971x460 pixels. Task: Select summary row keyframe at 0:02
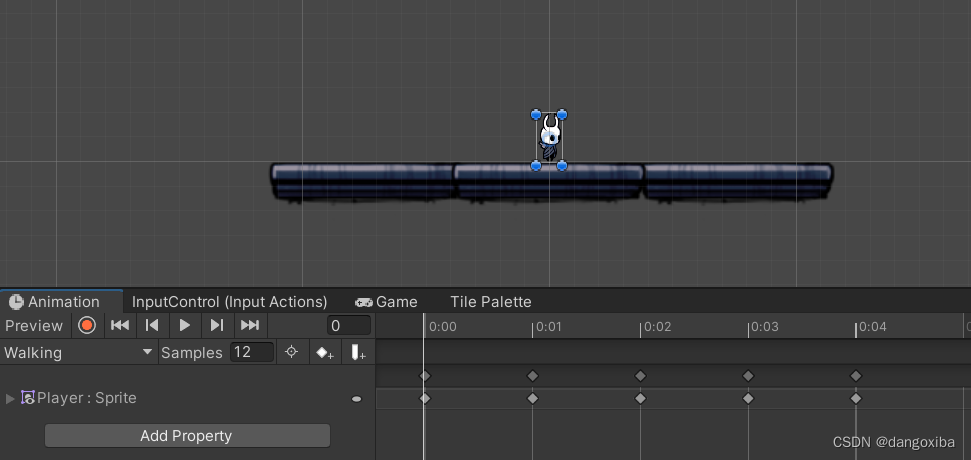click(640, 376)
